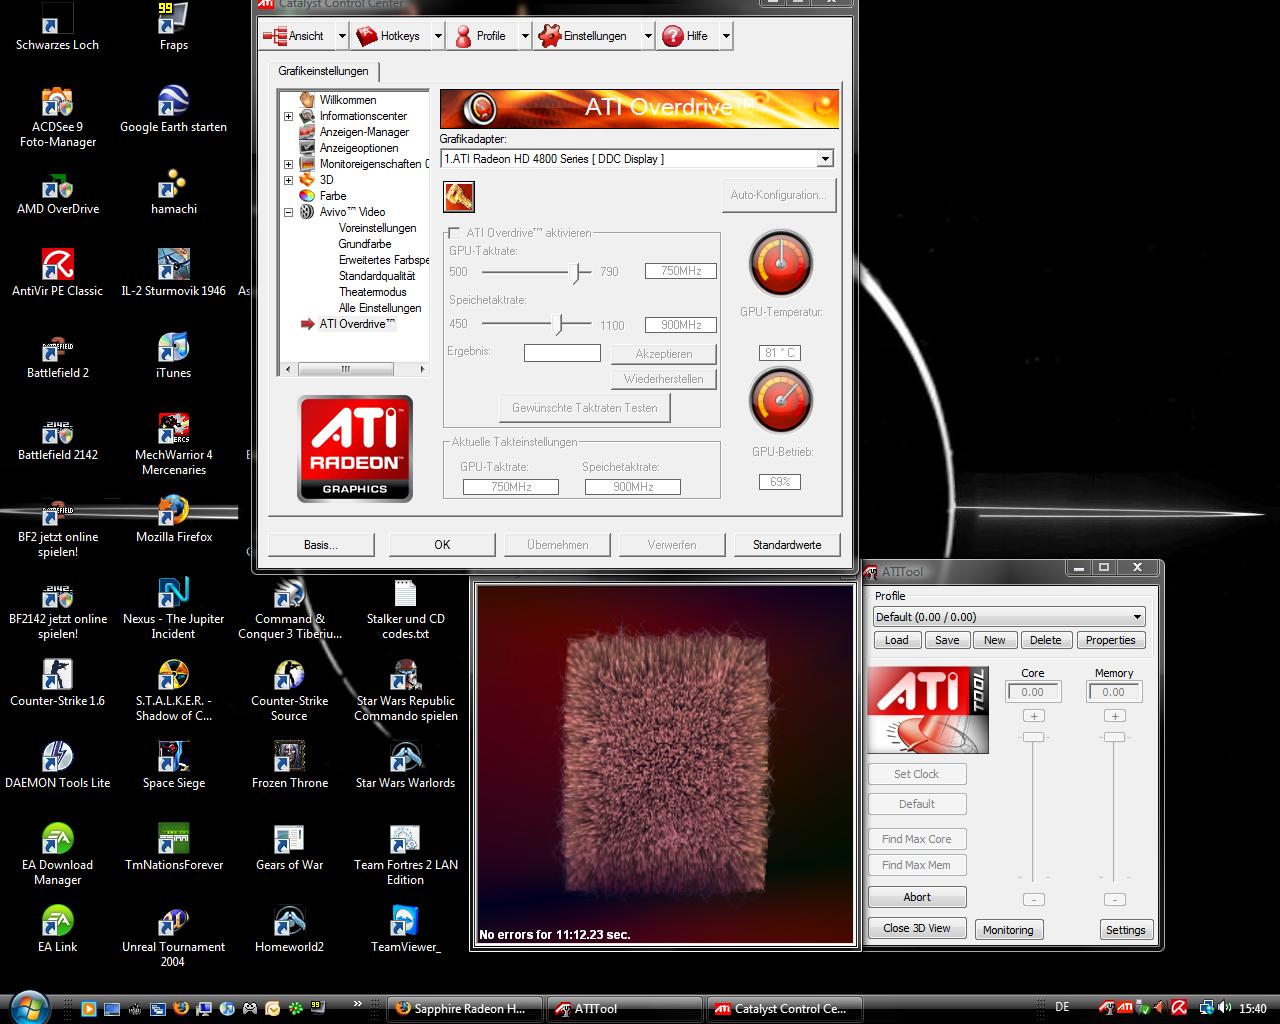The width and height of the screenshot is (1280, 1024).
Task: Select Theatermodus in the tree
Action: tap(373, 292)
